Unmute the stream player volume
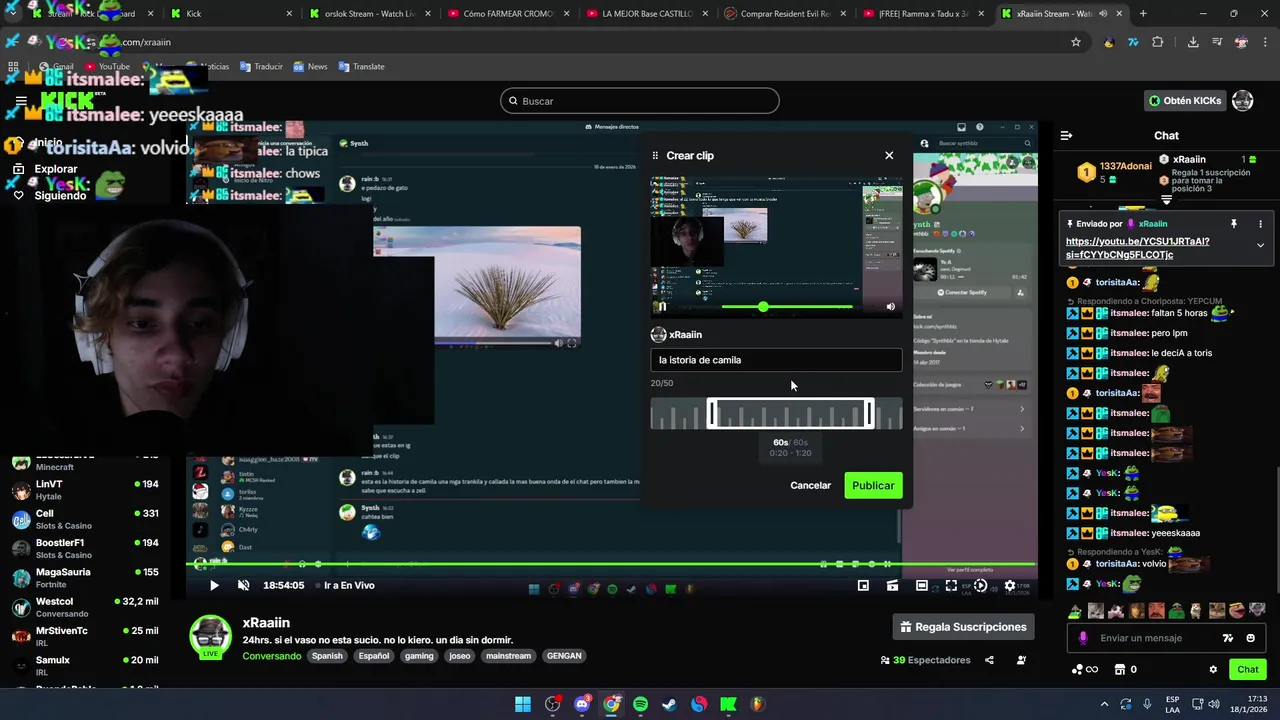1280x720 pixels. coord(243,586)
